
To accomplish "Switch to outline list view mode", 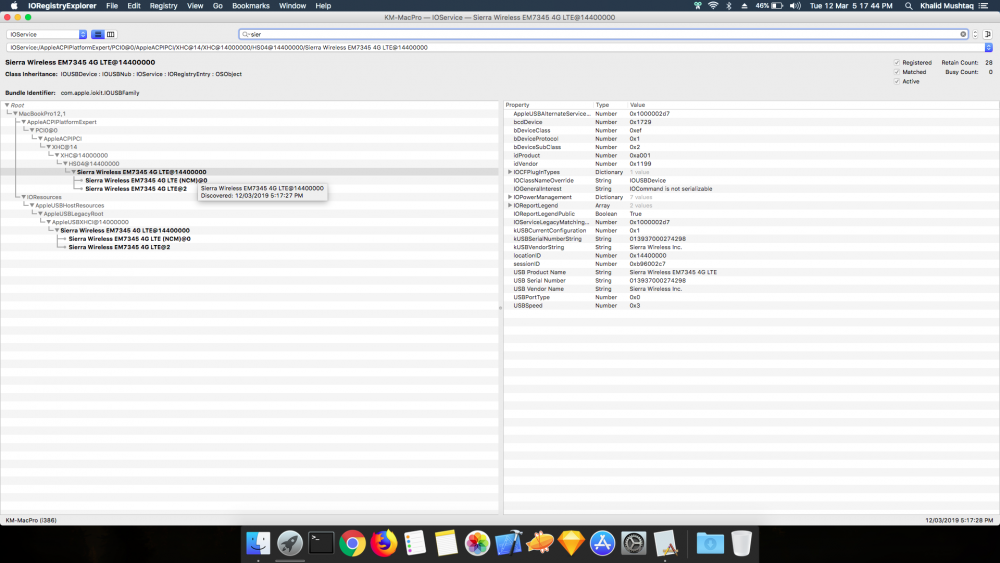I will tap(98, 34).
